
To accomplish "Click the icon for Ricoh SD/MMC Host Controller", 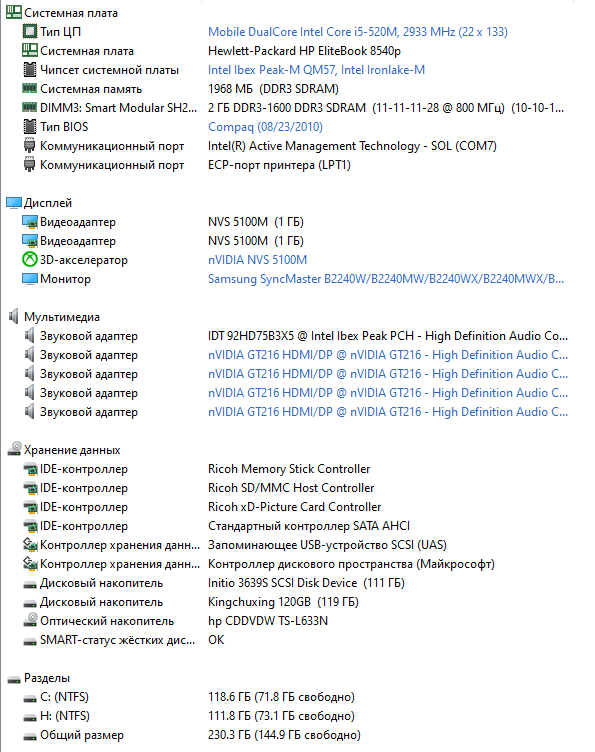I will (30, 488).
